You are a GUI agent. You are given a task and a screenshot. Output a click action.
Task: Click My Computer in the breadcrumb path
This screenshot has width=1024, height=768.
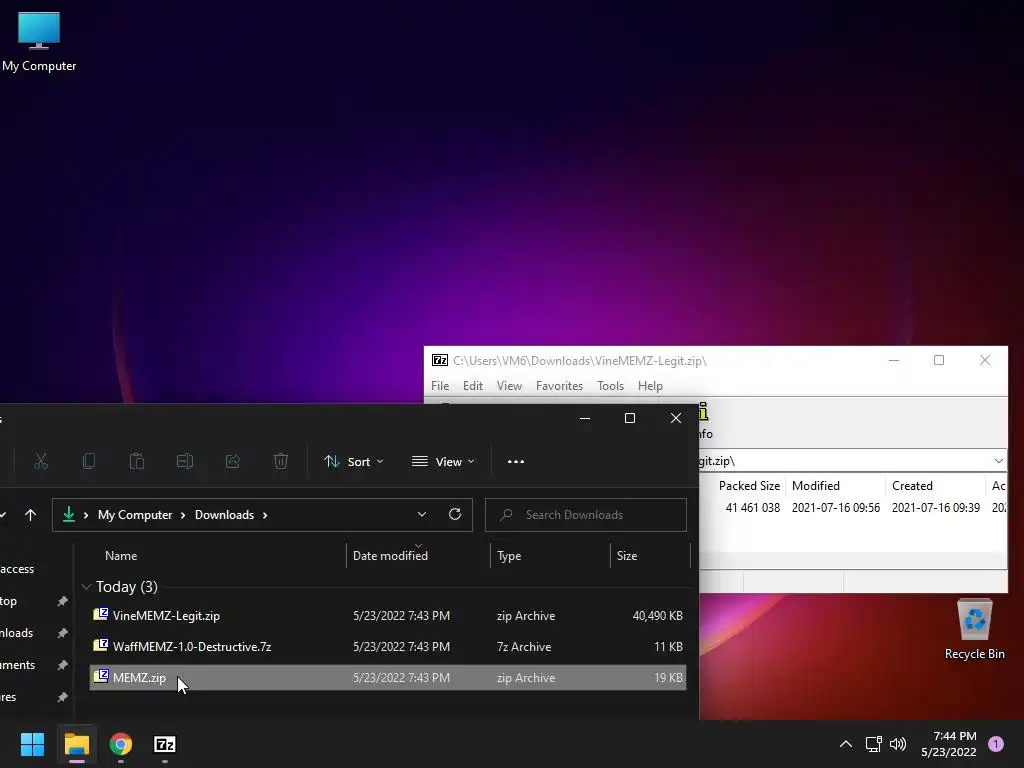[x=135, y=515]
